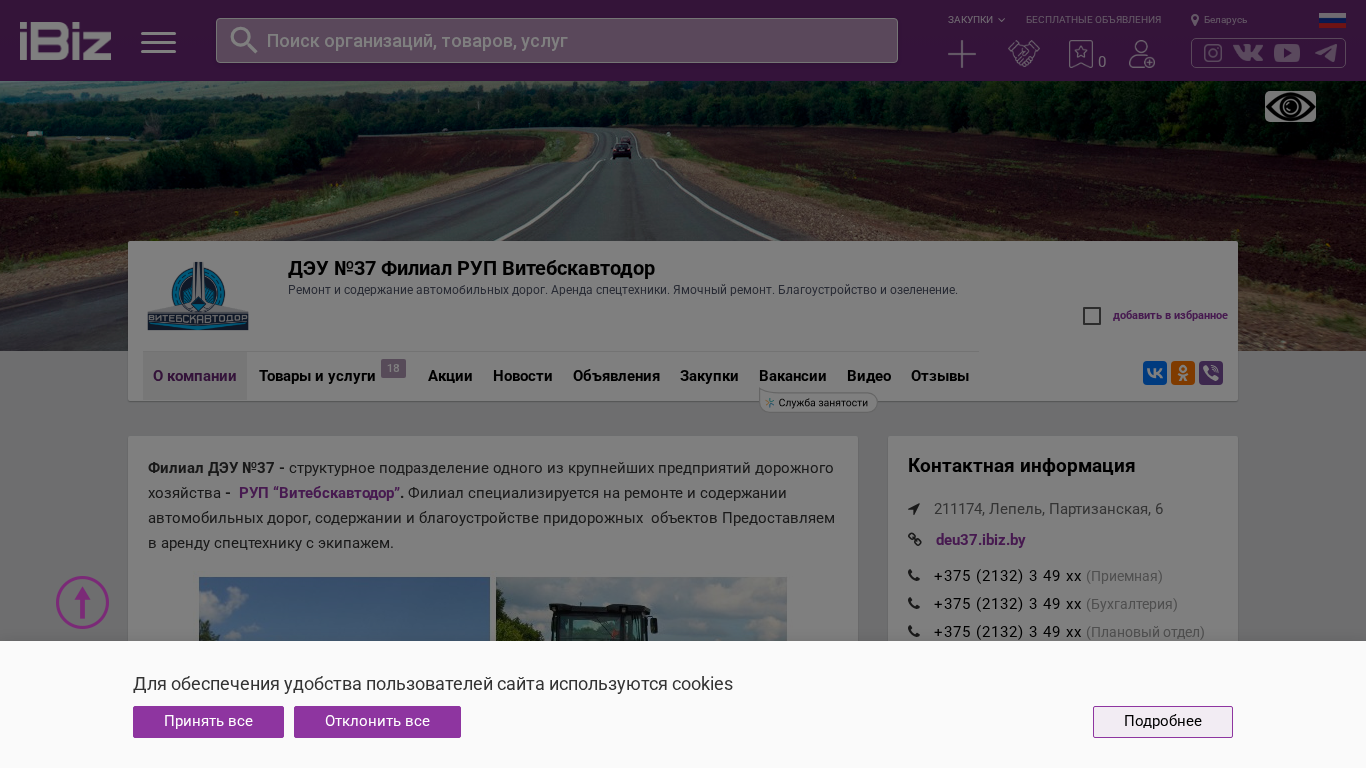Select the О компании tab
Screen dimensions: 1366x768
coord(195,376)
